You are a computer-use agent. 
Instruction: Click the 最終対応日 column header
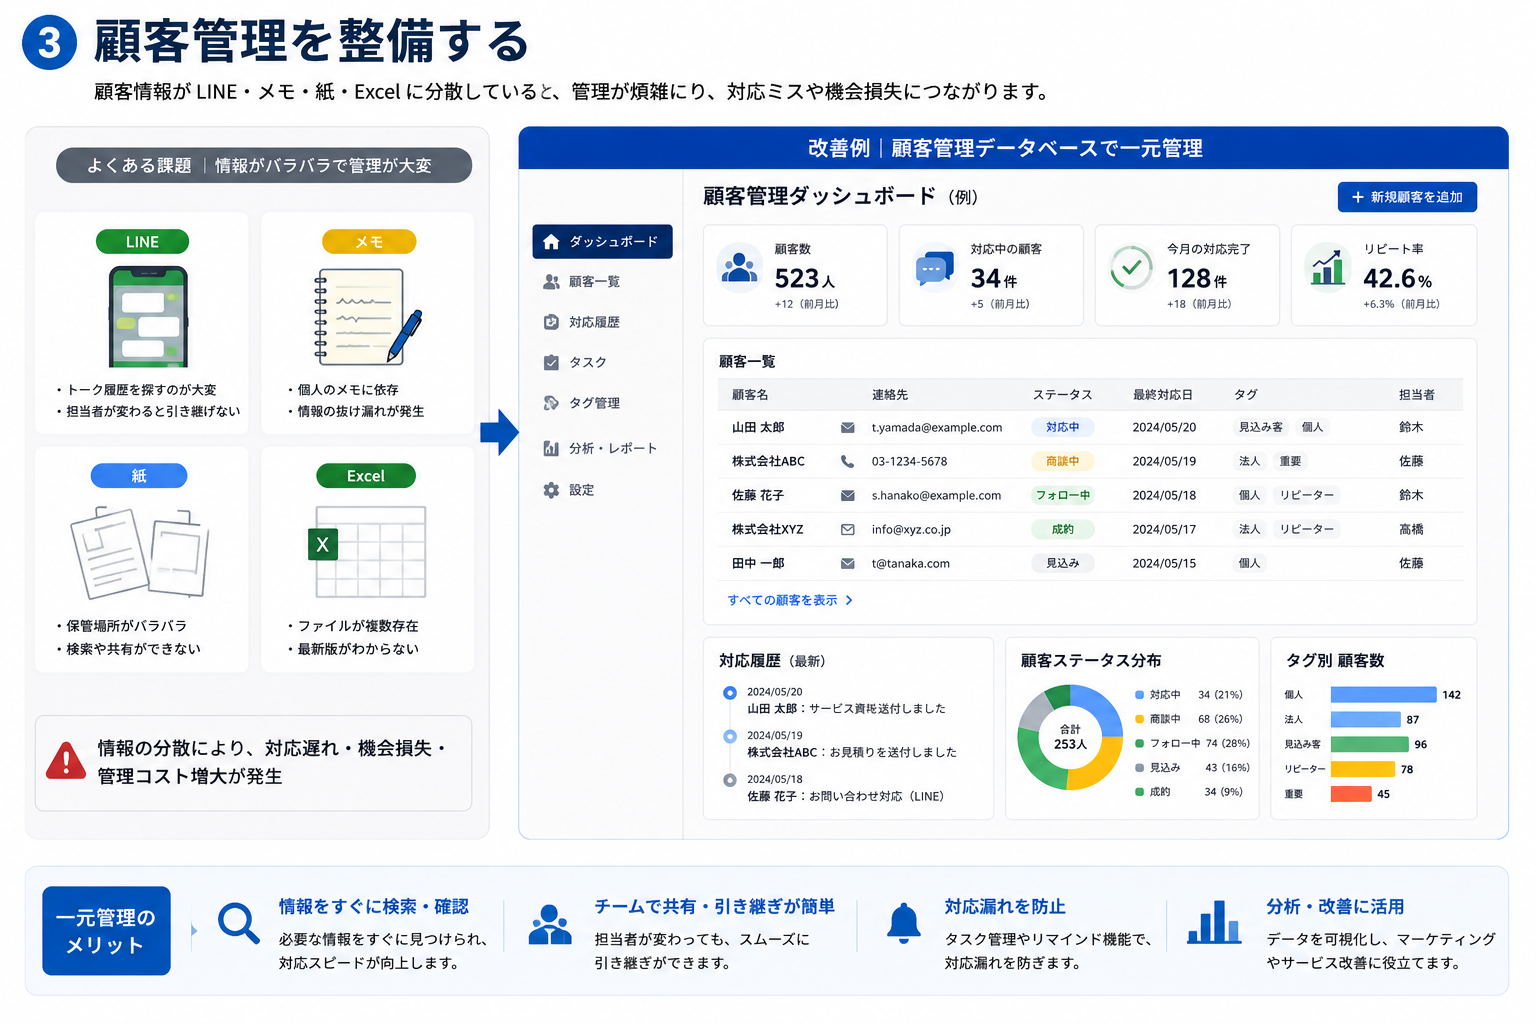1162,395
